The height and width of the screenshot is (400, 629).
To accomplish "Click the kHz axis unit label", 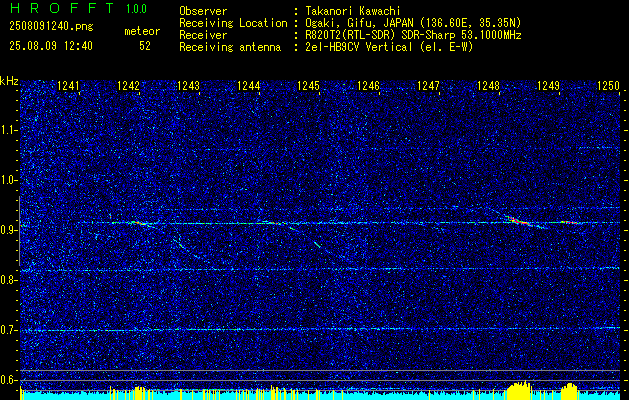I will pyautogui.click(x=10, y=81).
